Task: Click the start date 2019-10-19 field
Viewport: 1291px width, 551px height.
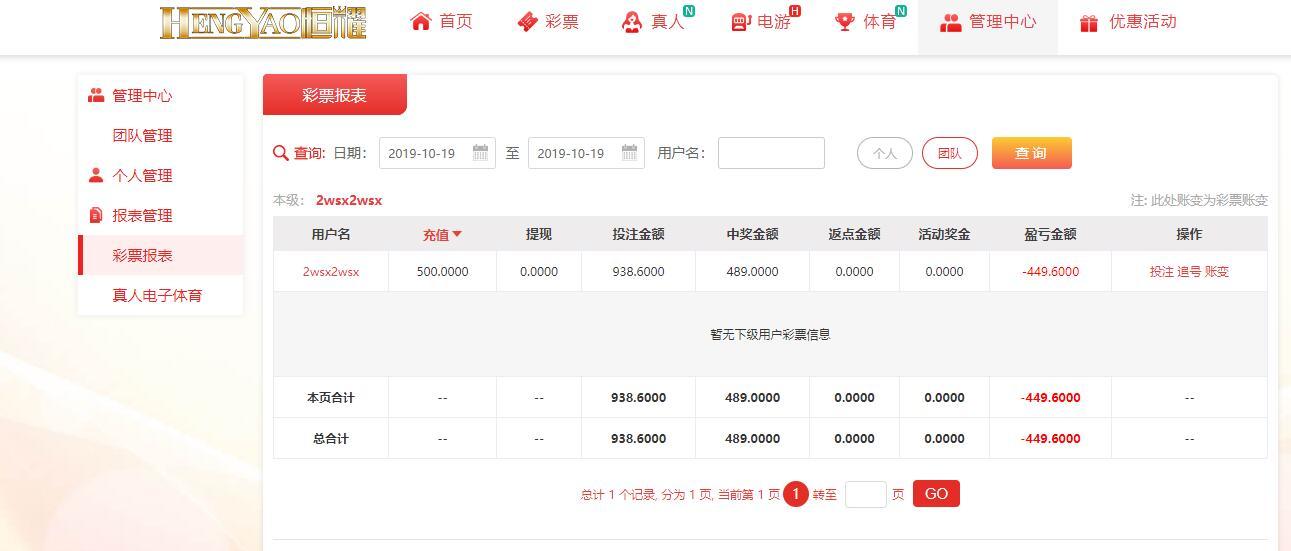Action: point(437,153)
